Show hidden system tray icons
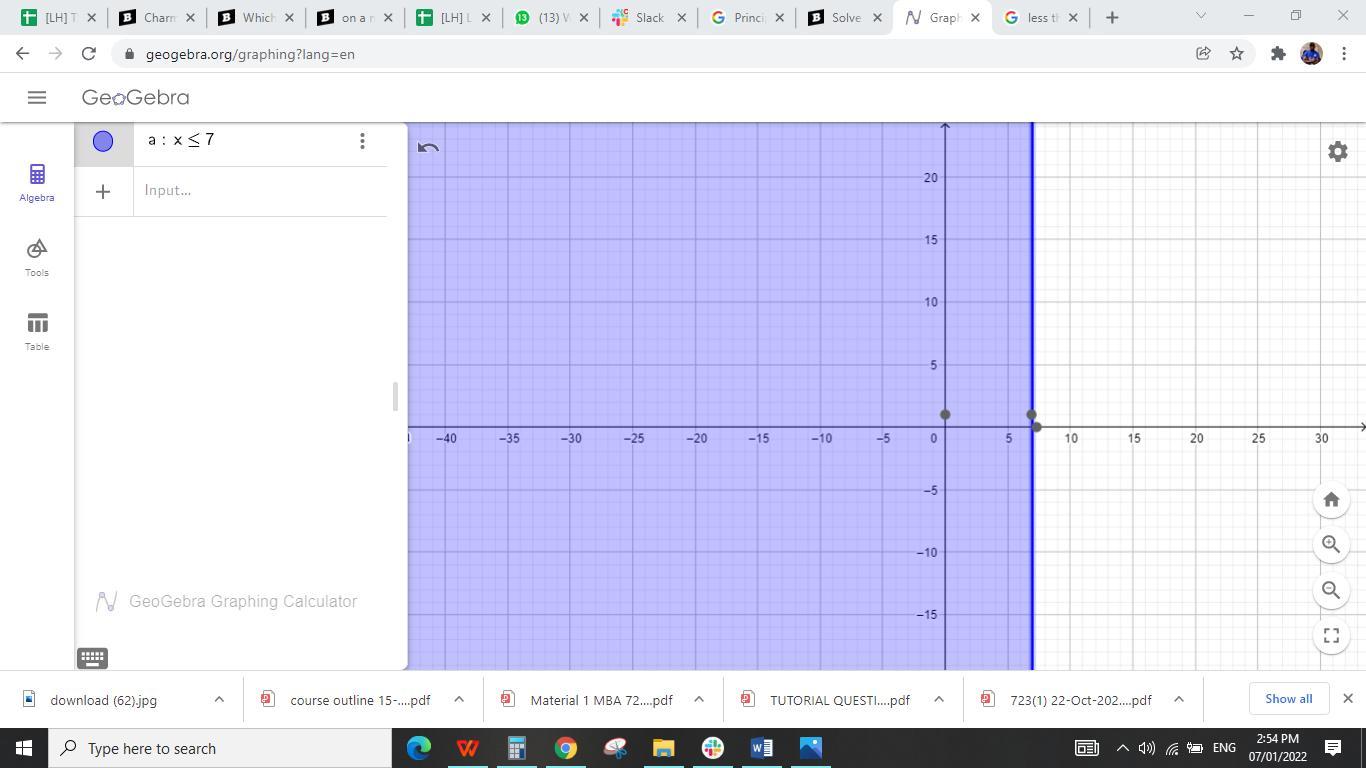Viewport: 1366px width, 768px height. tap(1122, 748)
